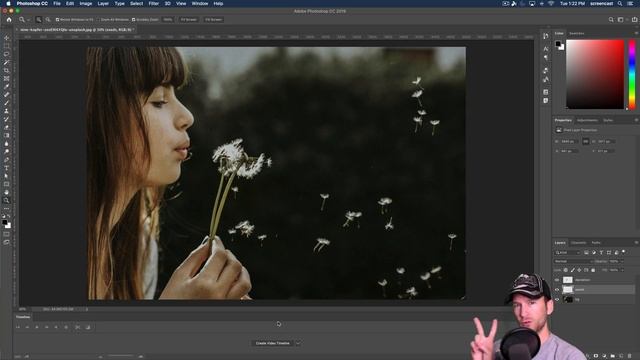Select the Path Selection tool
Viewport: 640px width, 360px height.
(7, 176)
